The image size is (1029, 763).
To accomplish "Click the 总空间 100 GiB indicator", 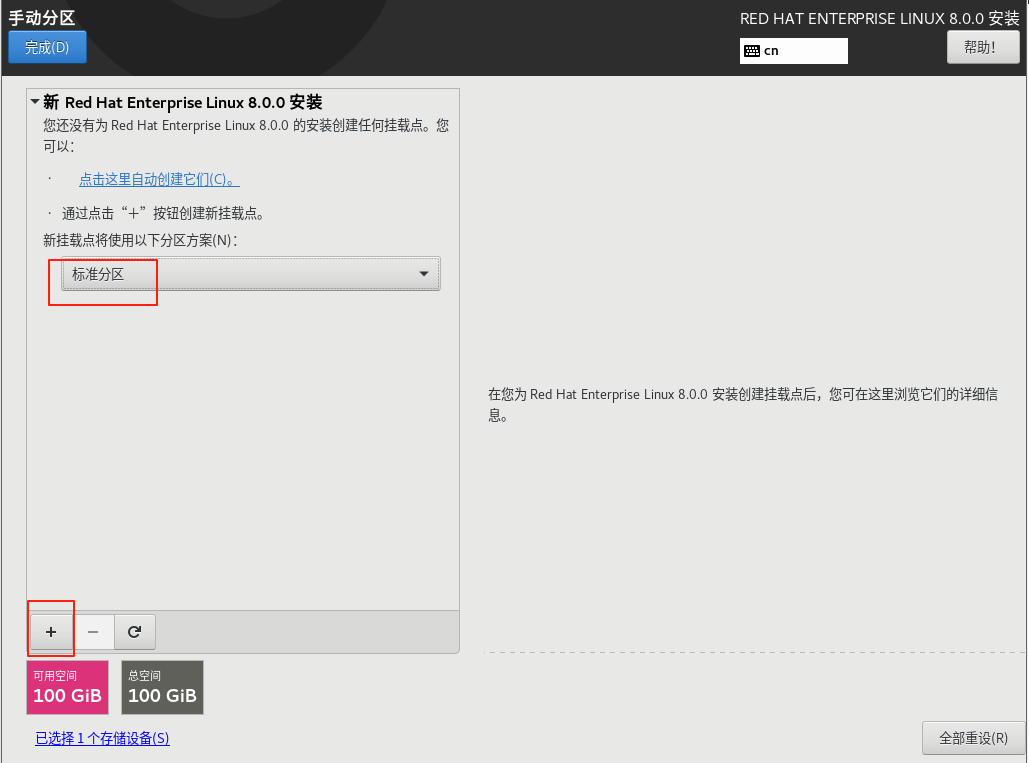I will point(162,688).
